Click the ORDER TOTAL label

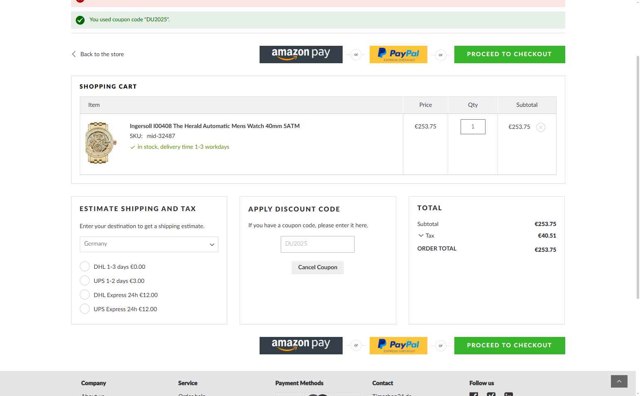pos(437,249)
